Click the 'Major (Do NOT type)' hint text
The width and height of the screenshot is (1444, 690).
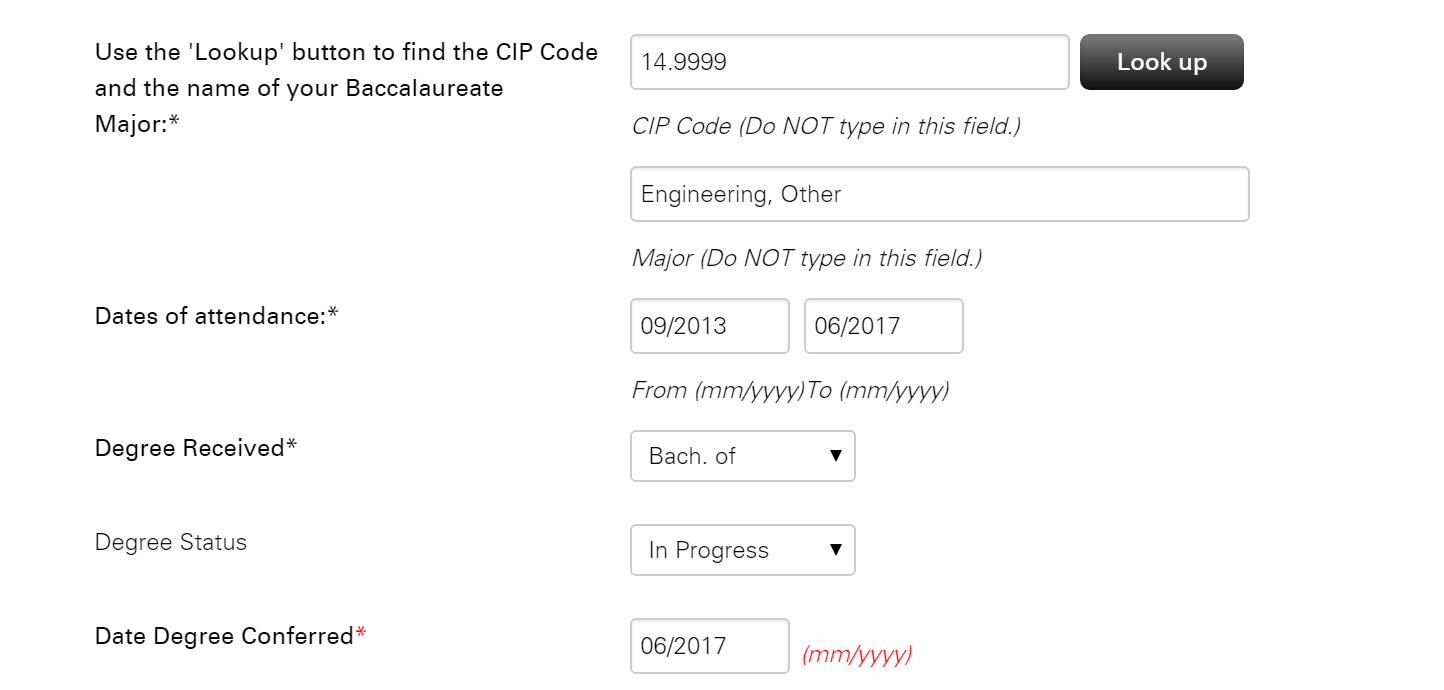point(807,258)
